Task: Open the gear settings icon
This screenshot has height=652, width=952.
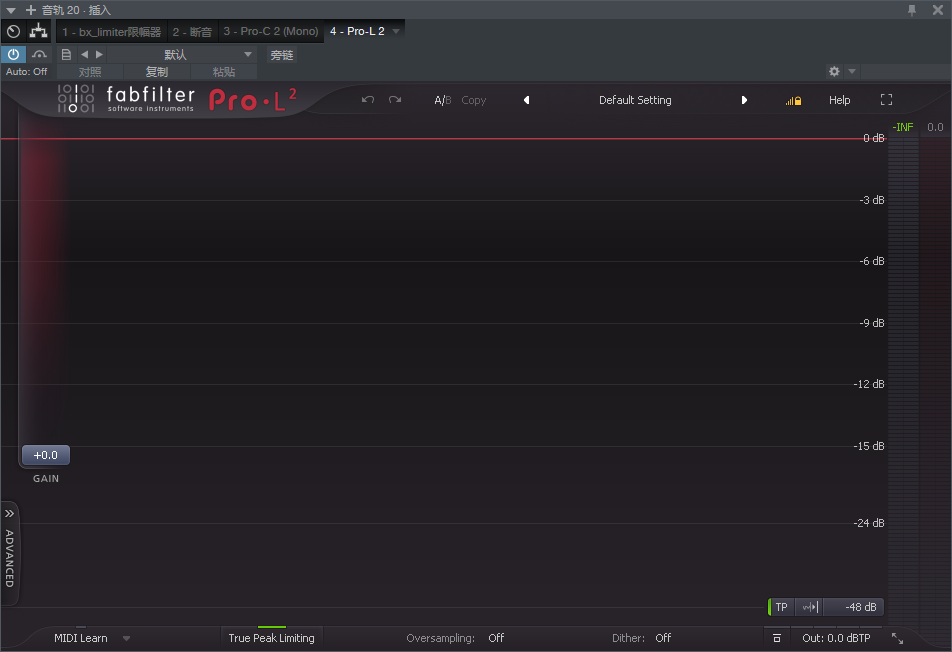Action: [834, 72]
